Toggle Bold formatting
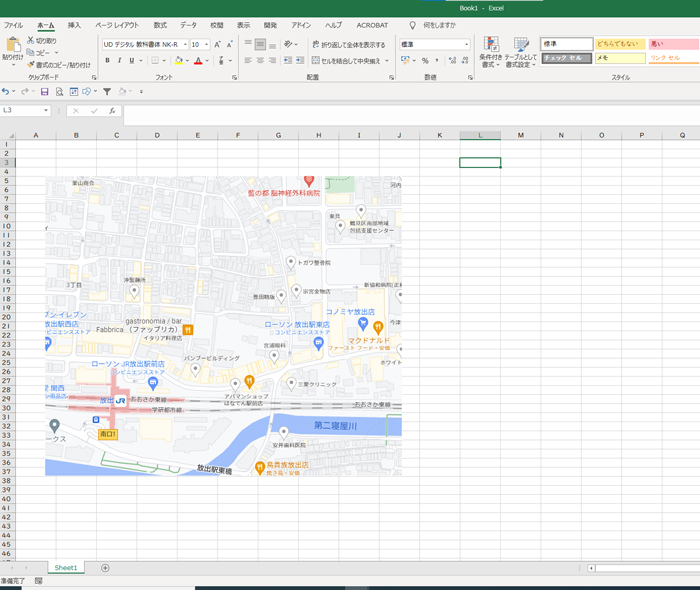Viewport: 700px width, 590px height. click(x=107, y=60)
